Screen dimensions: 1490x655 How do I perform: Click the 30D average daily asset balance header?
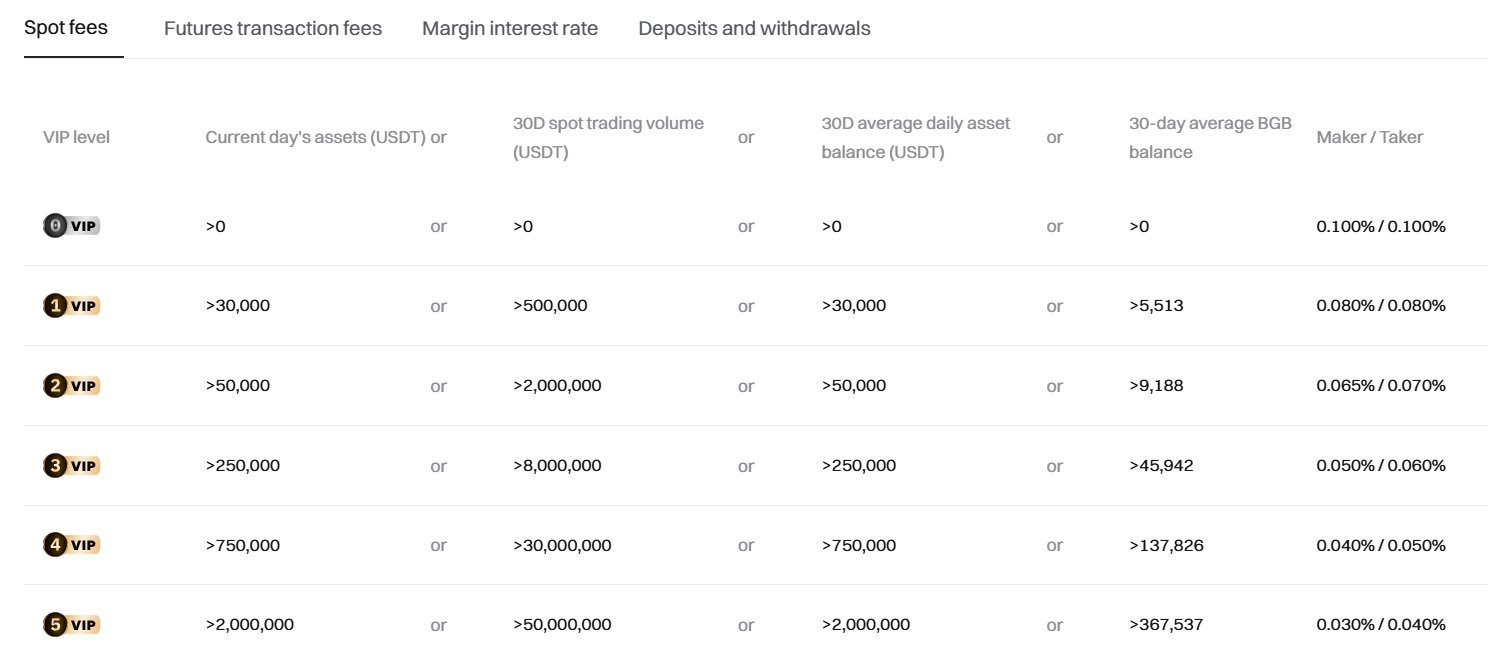point(916,137)
